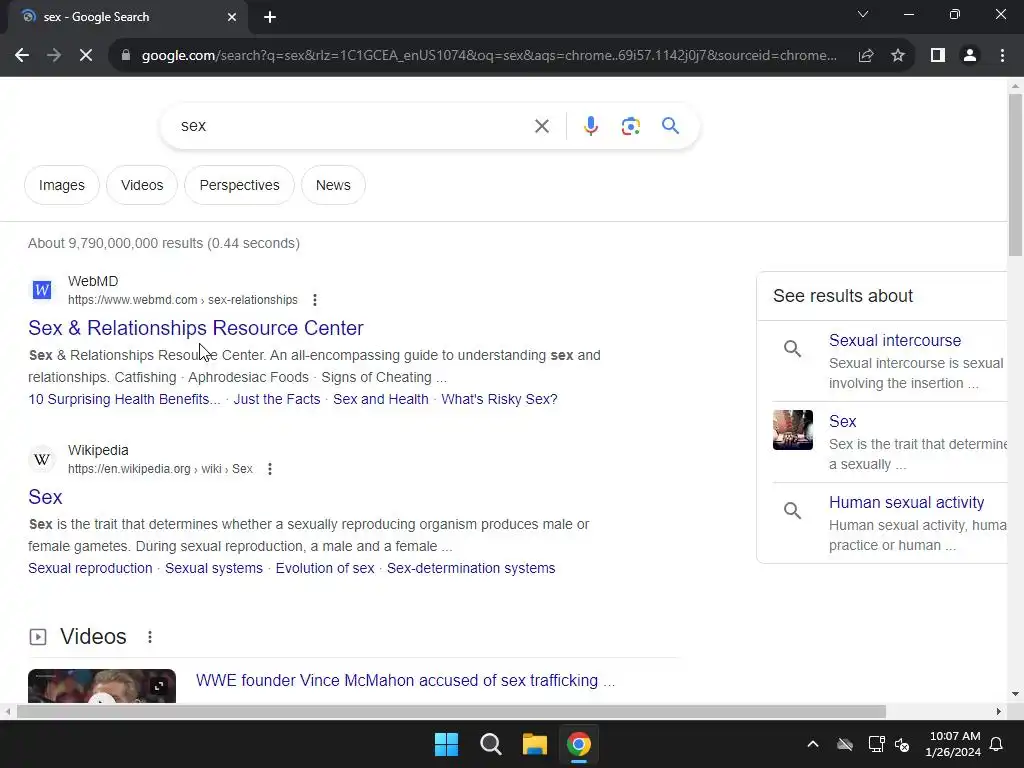Click the share page icon
Screen dimensions: 1024x768
click(x=866, y=56)
